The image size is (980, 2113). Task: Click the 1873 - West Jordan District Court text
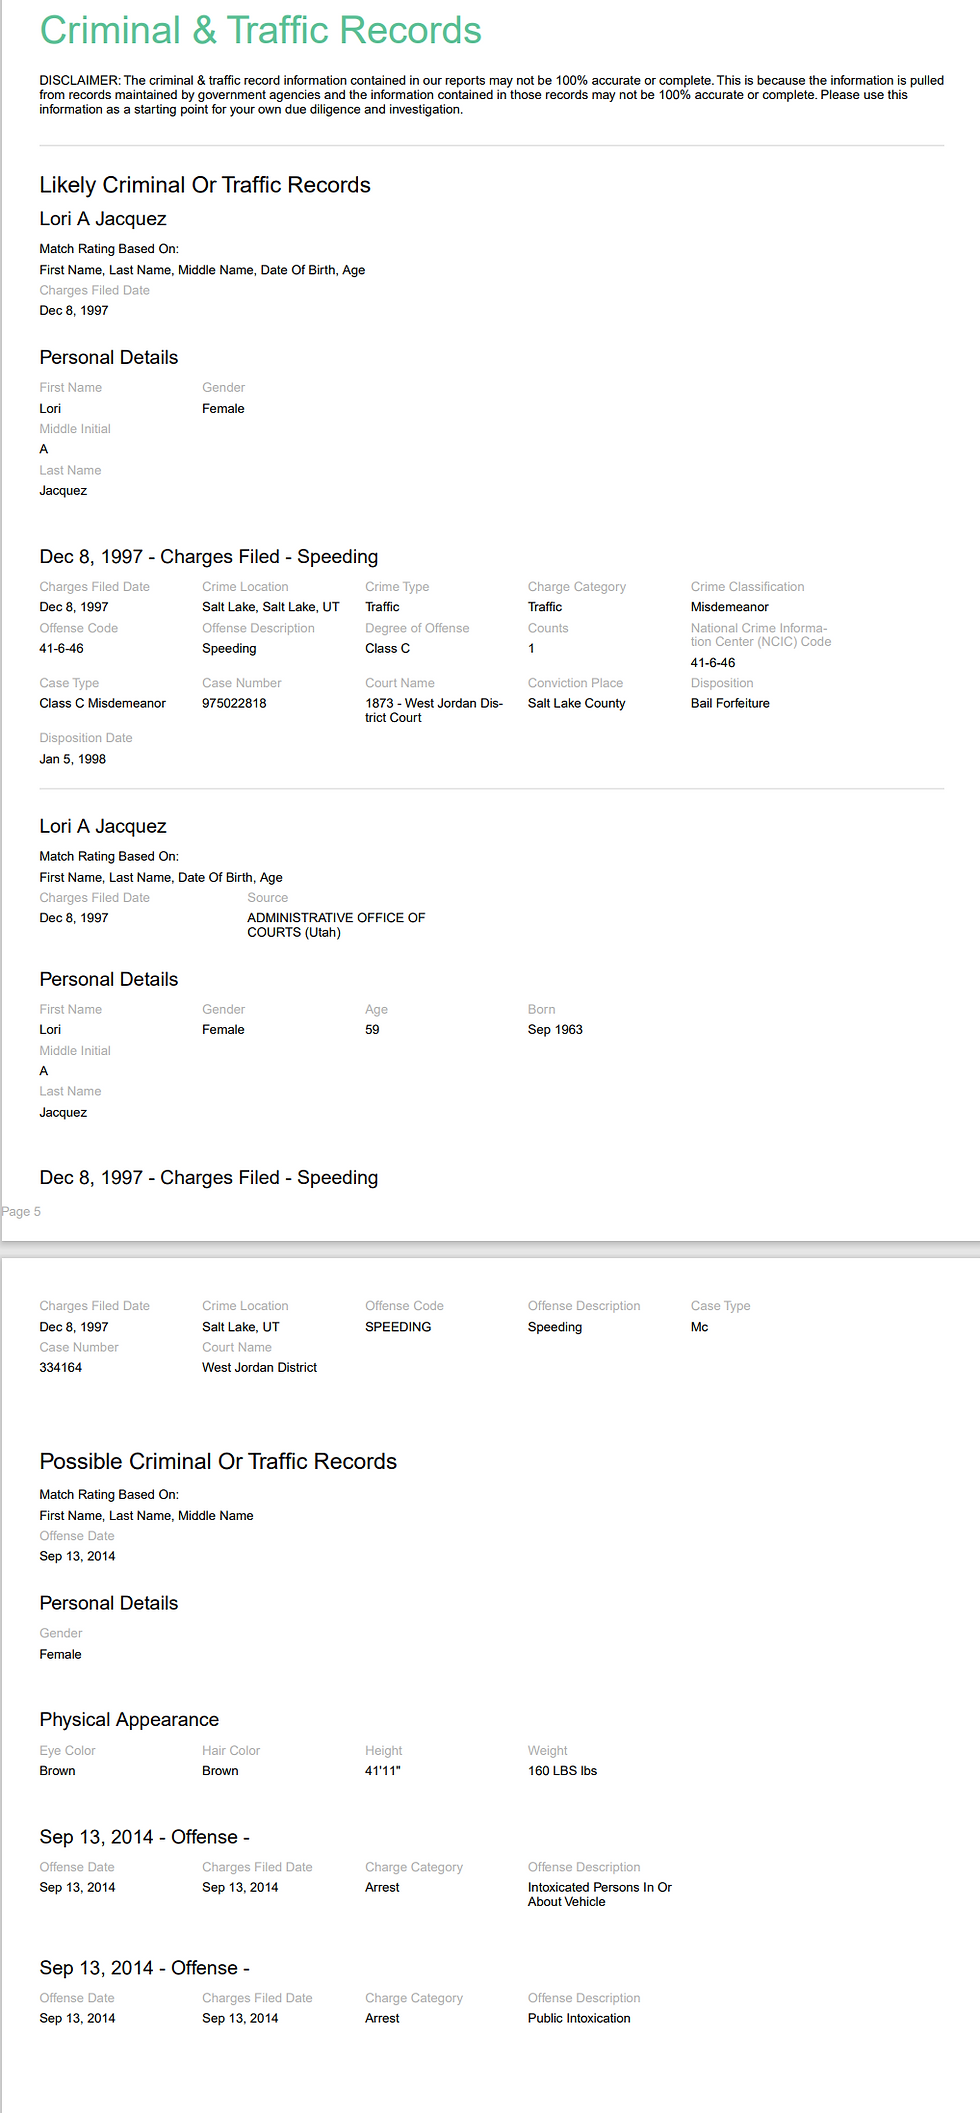pos(434,711)
